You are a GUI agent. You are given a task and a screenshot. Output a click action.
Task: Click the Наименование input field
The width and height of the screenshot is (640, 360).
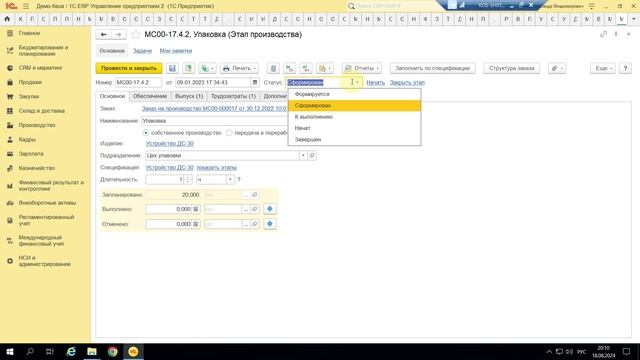pyautogui.click(x=215, y=121)
